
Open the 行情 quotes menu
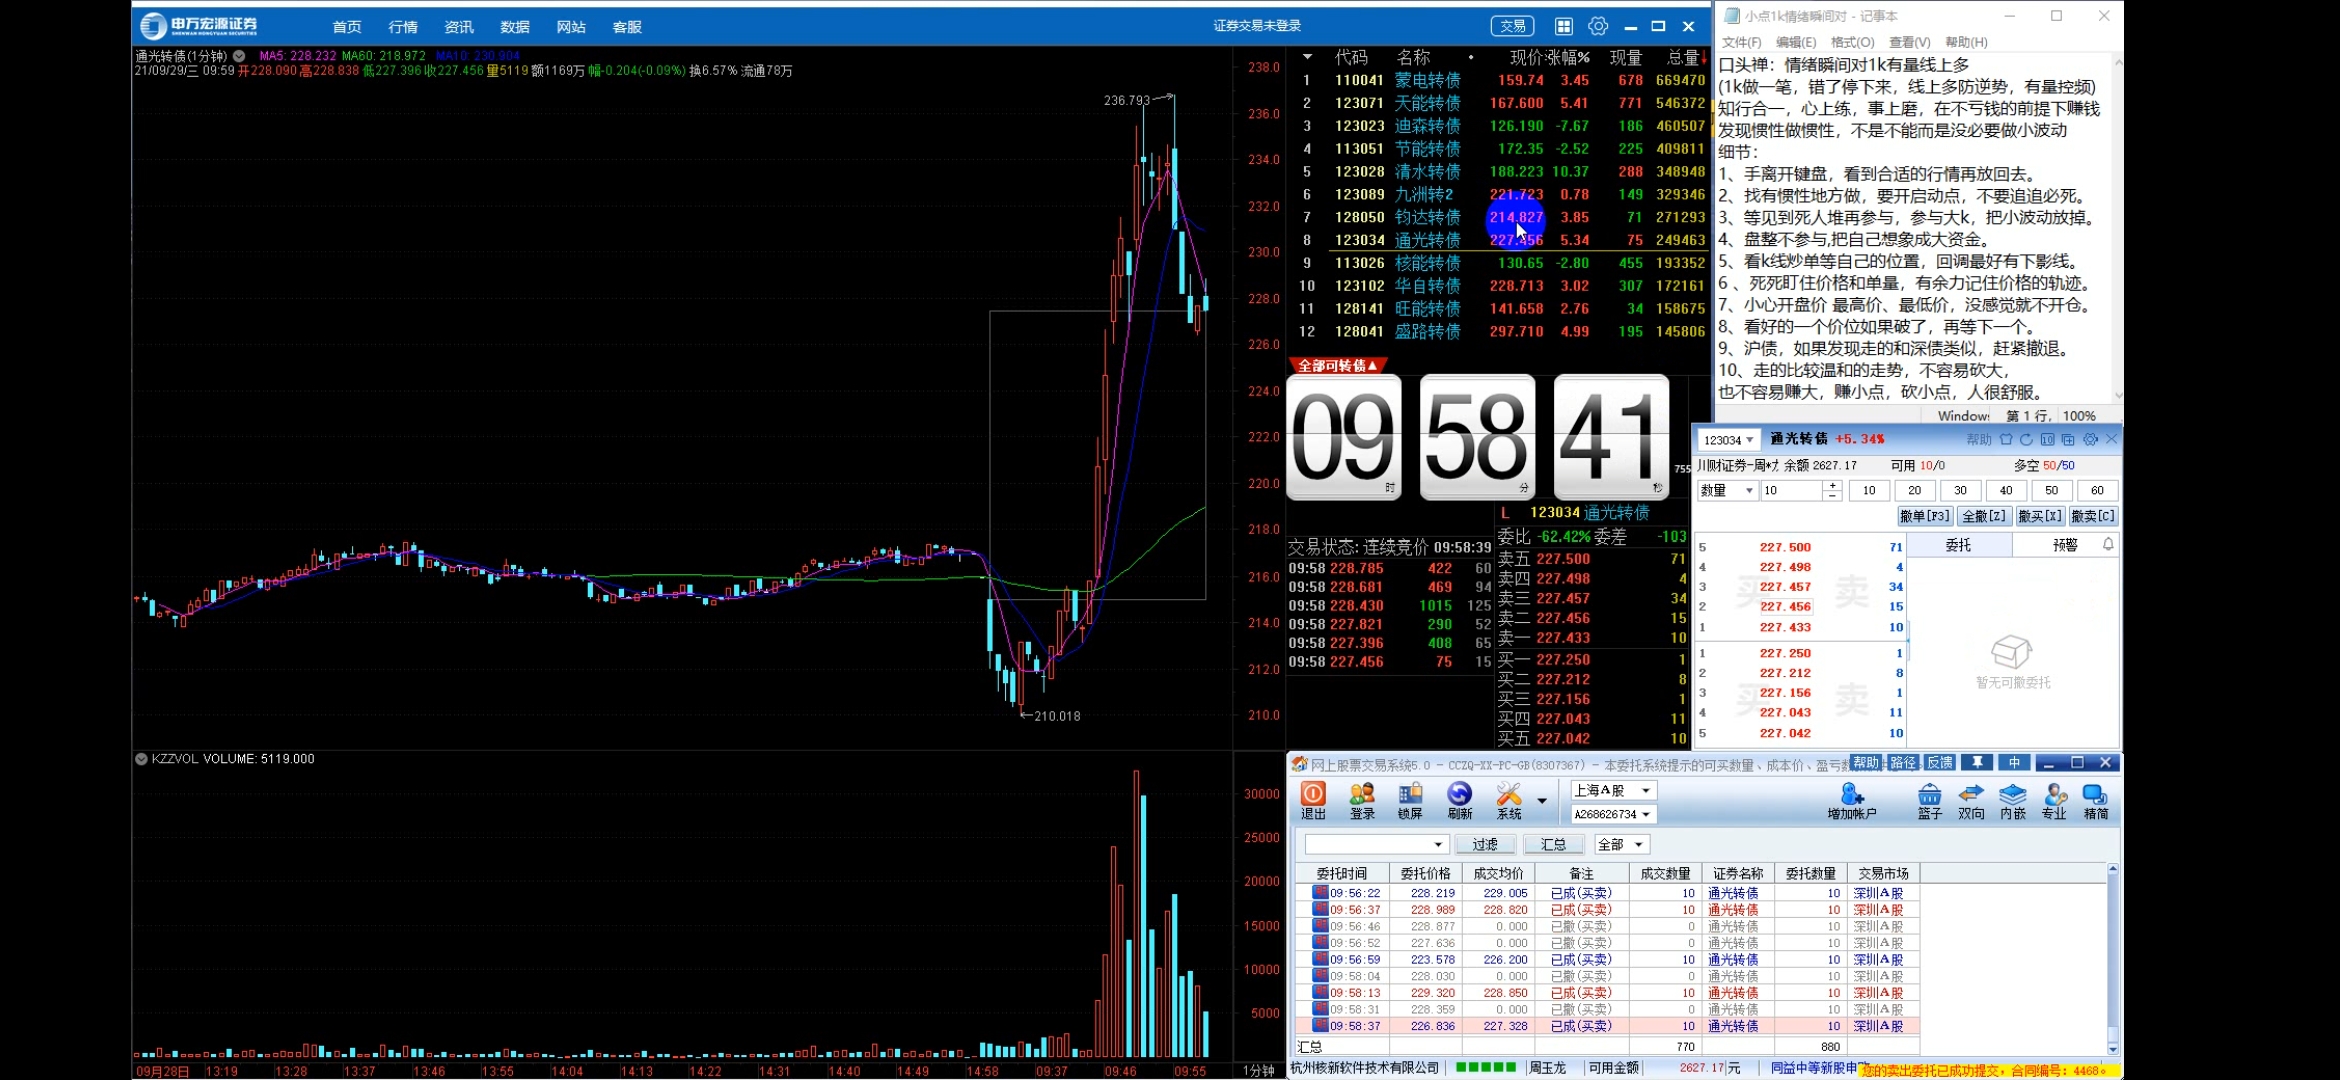coord(403,27)
